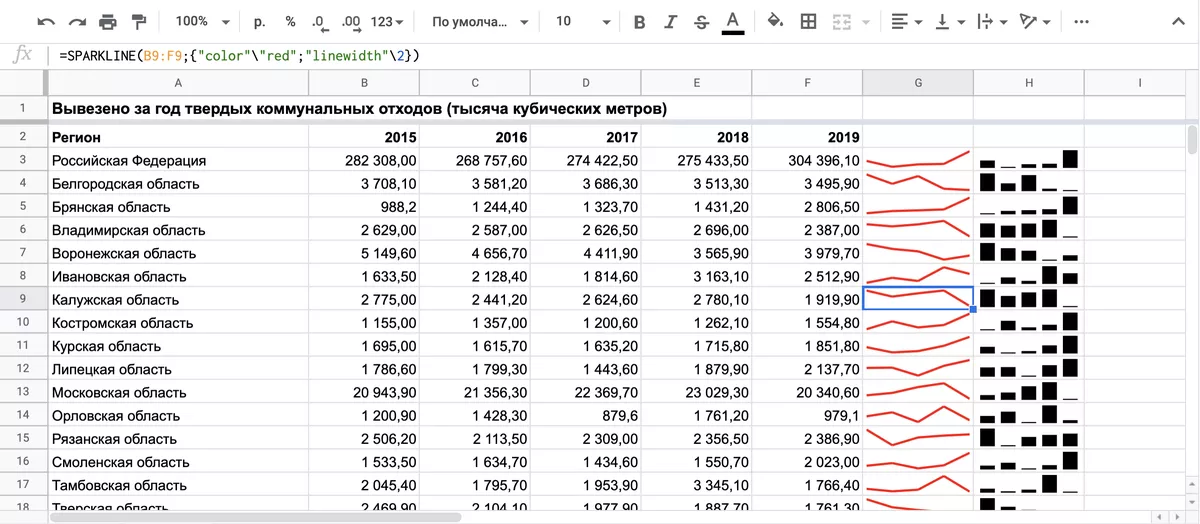Toggle bold formatting
1200x524 pixels.
[640, 21]
